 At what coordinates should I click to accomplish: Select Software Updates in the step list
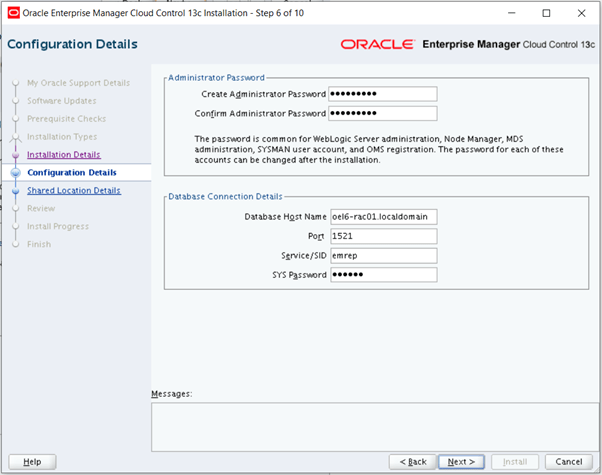click(x=61, y=100)
